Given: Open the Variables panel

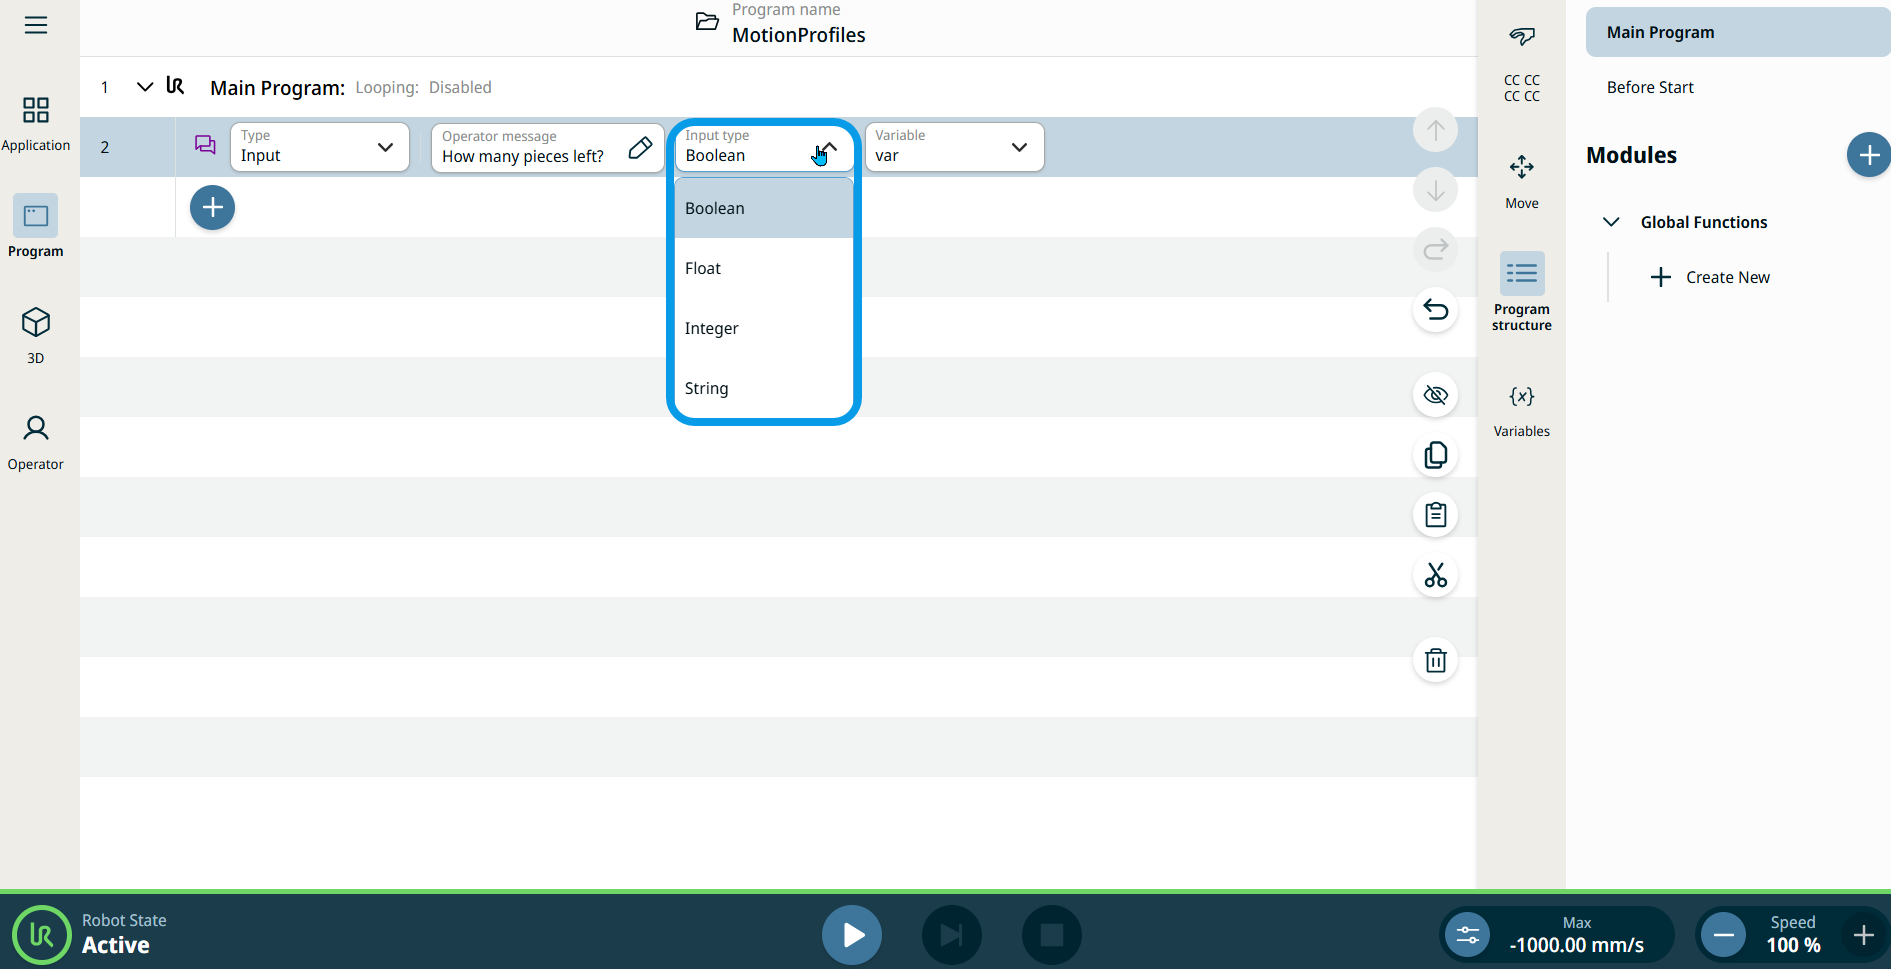Looking at the screenshot, I should 1521,410.
